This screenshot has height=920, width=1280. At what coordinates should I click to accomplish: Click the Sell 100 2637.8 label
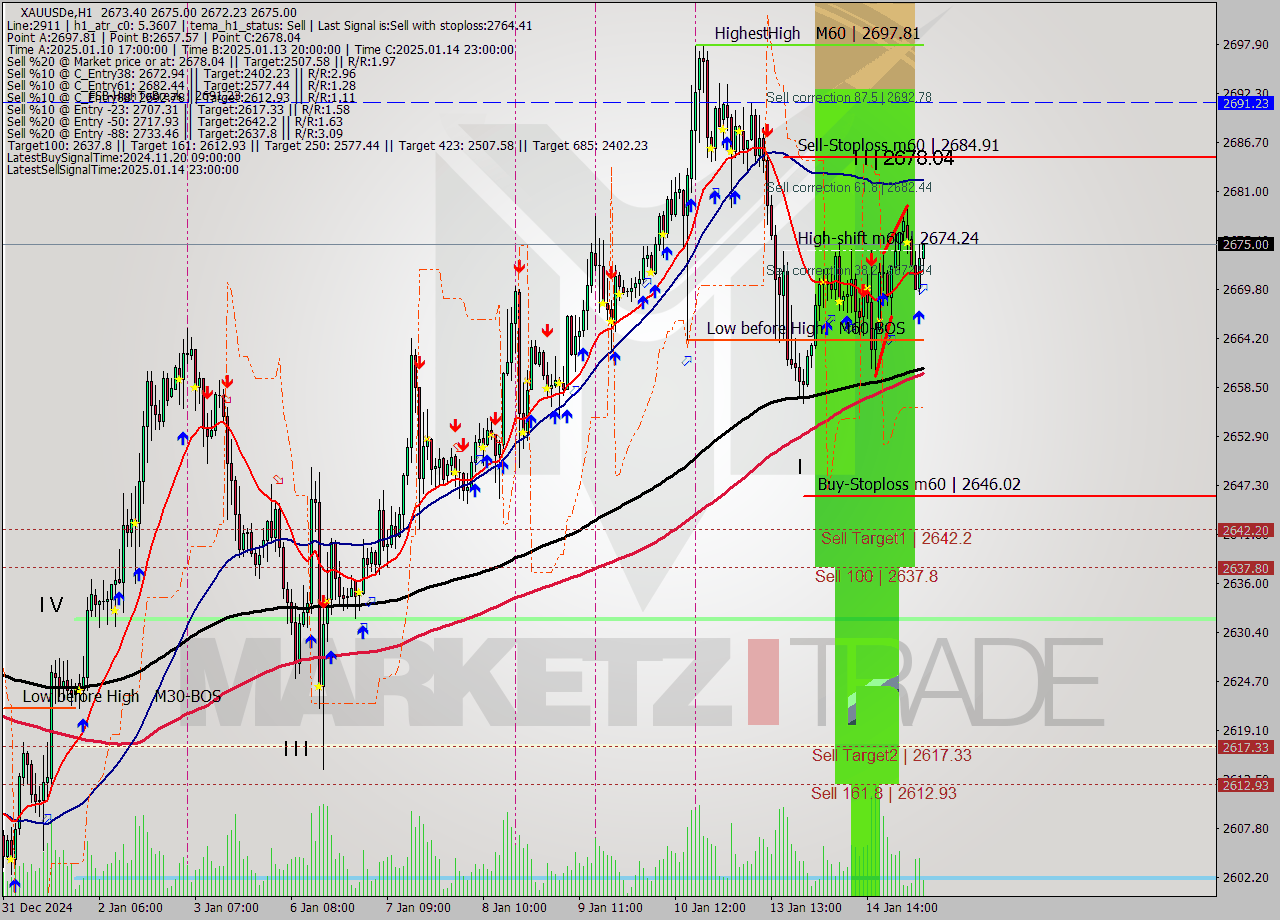coord(876,576)
